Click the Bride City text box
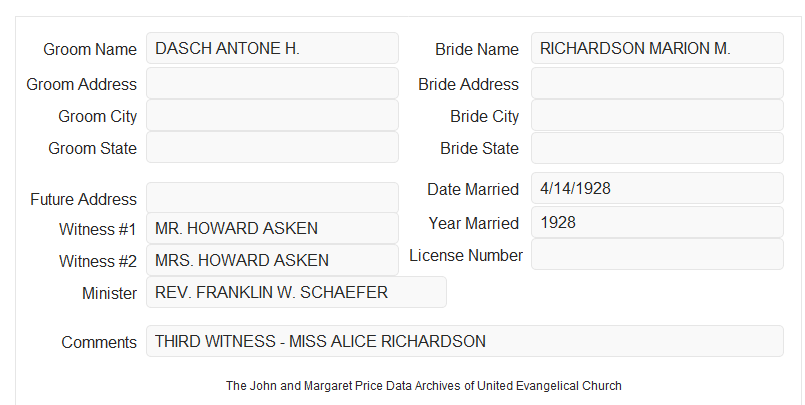Image resolution: width=805 pixels, height=405 pixels. point(657,115)
